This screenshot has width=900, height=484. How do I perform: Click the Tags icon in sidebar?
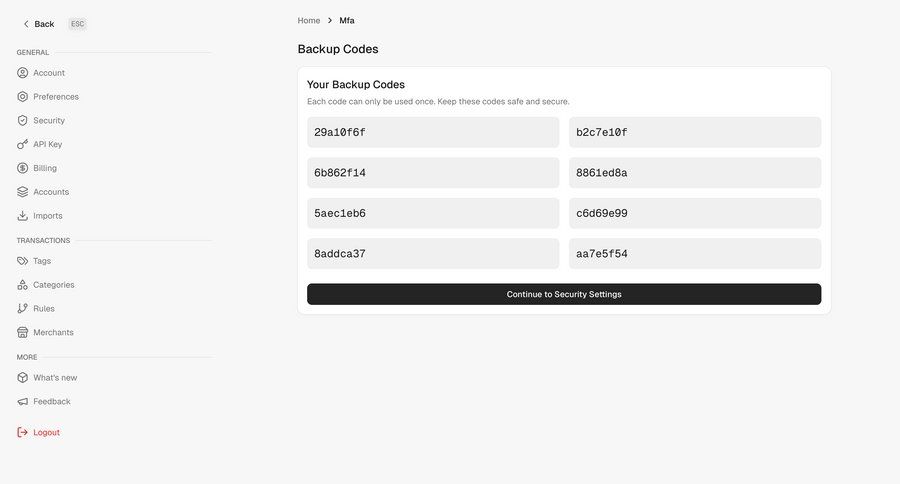pos(22,261)
